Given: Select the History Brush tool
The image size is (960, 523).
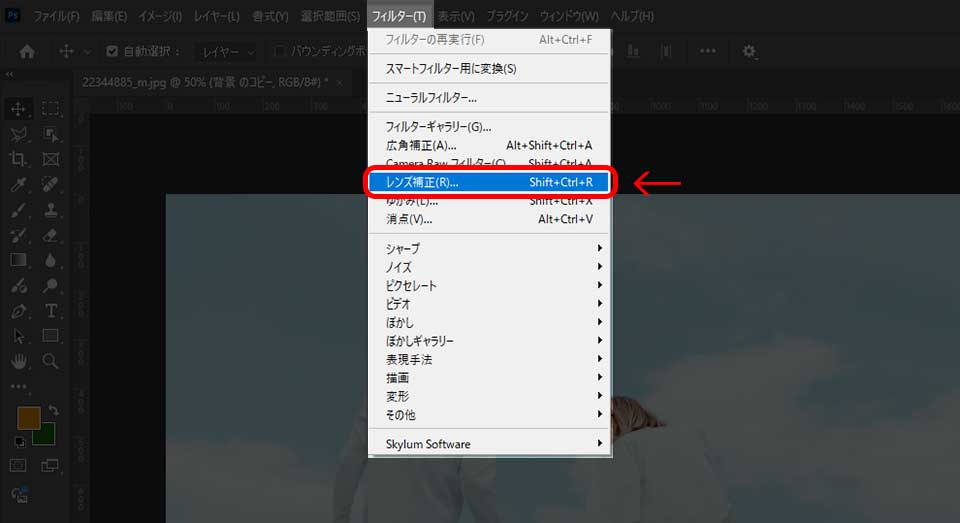Looking at the screenshot, I should tap(18, 235).
